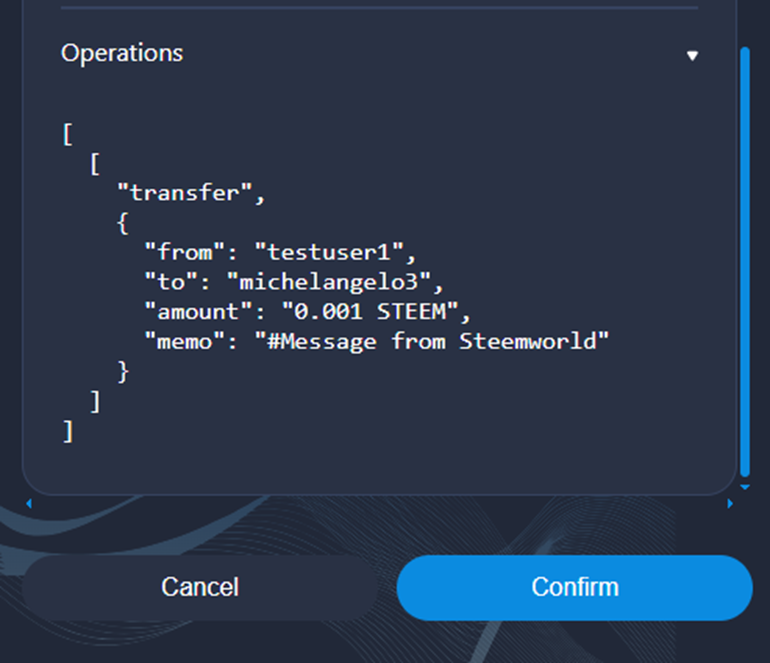The width and height of the screenshot is (770, 663).
Task: Collapse the Operations section arrow
Action: 692,56
